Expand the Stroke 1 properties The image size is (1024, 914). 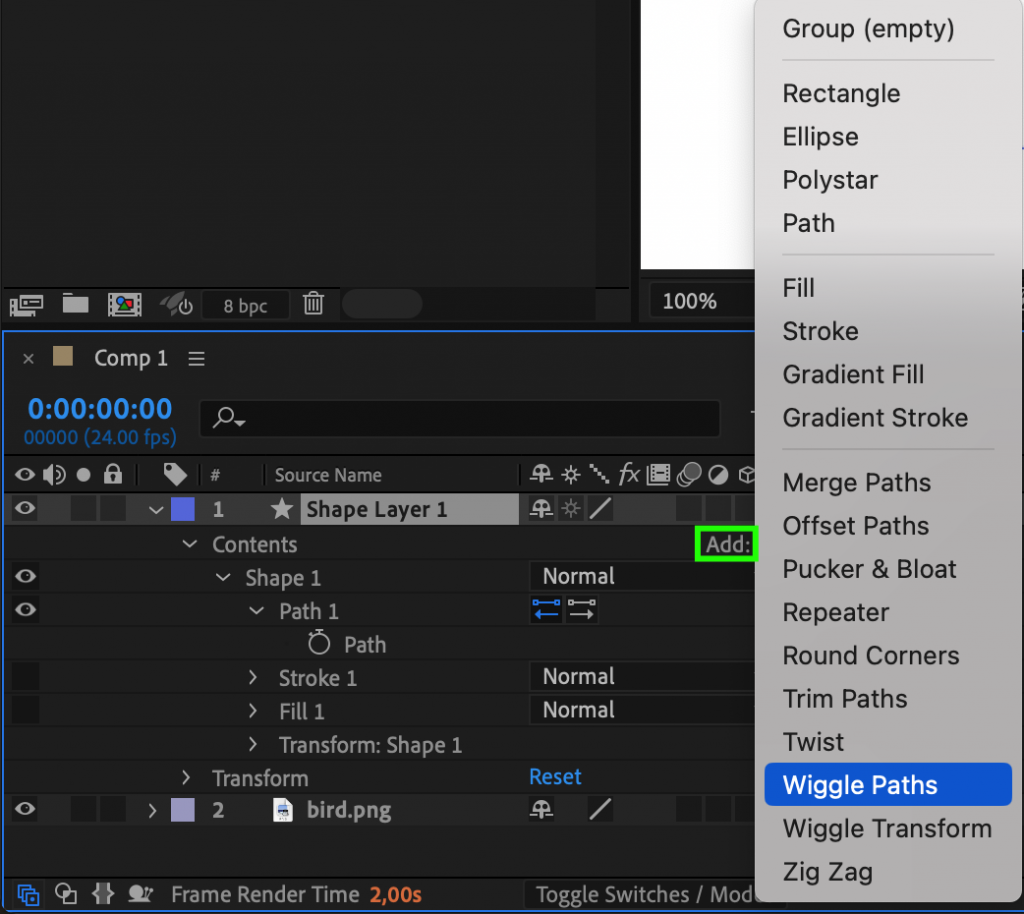tap(252, 677)
